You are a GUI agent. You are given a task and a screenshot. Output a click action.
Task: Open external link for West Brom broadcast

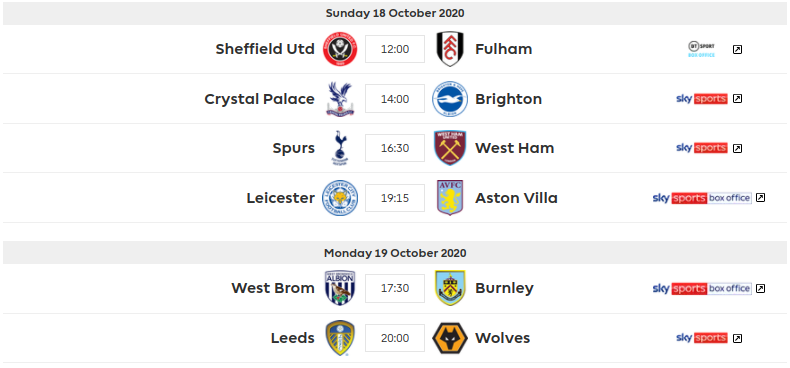760,288
